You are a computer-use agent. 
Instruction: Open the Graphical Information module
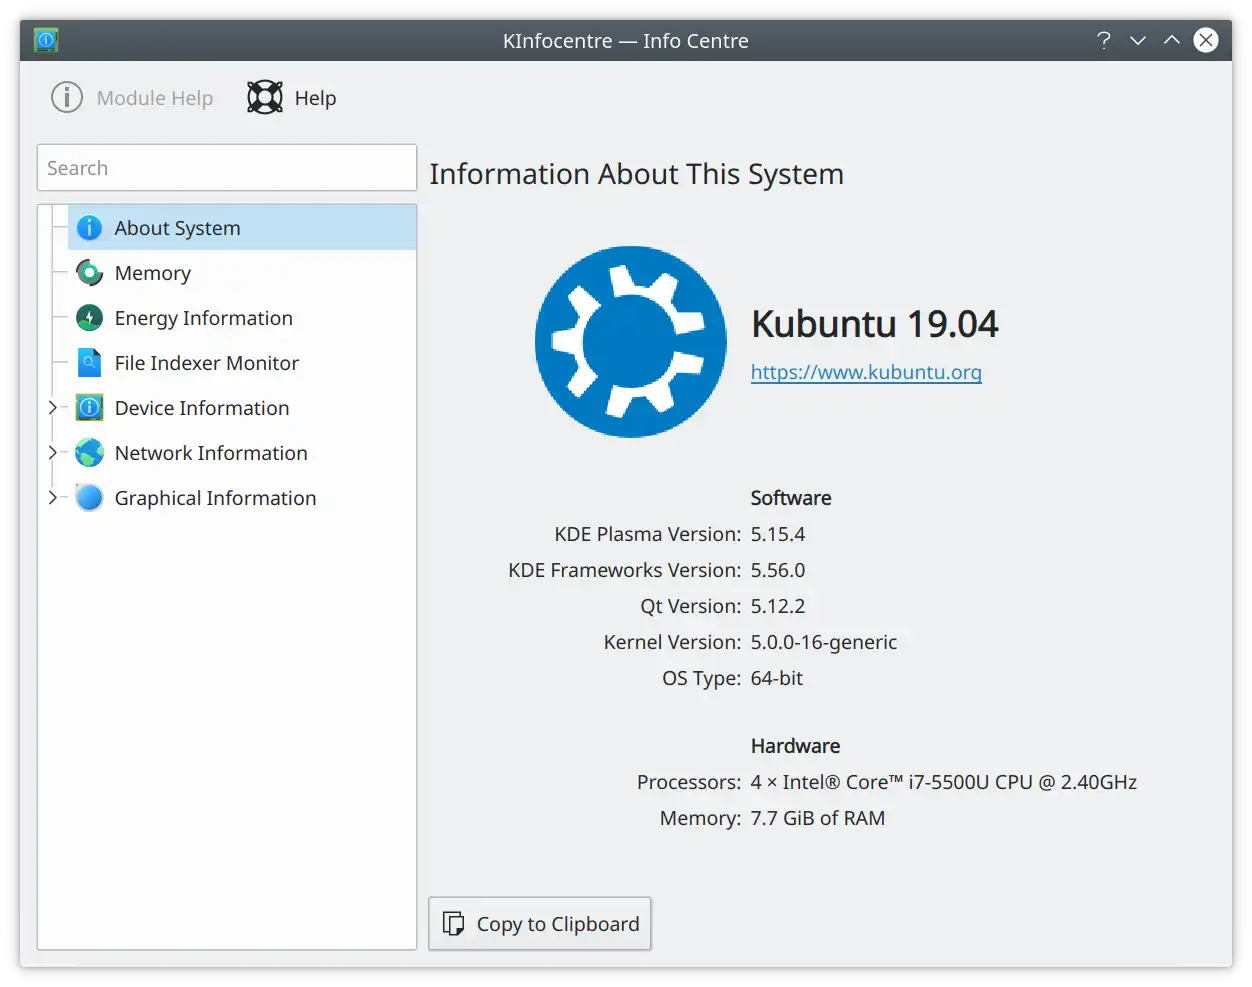[214, 497]
